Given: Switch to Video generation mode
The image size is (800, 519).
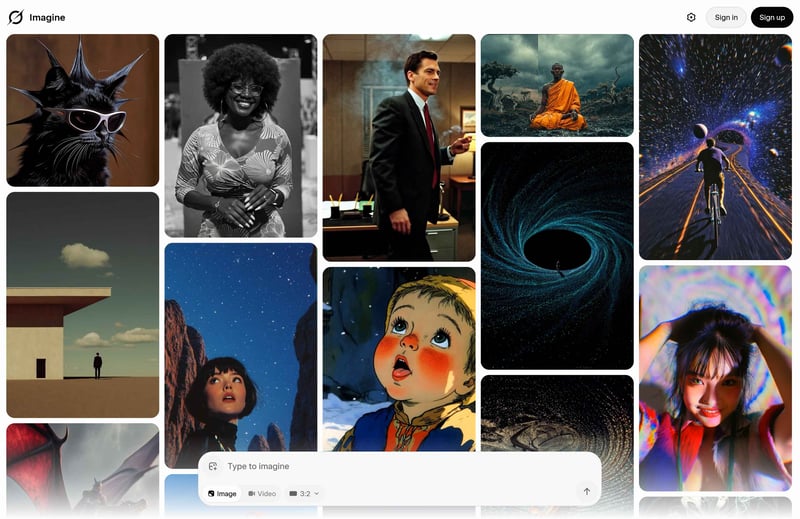Looking at the screenshot, I should pos(262,493).
